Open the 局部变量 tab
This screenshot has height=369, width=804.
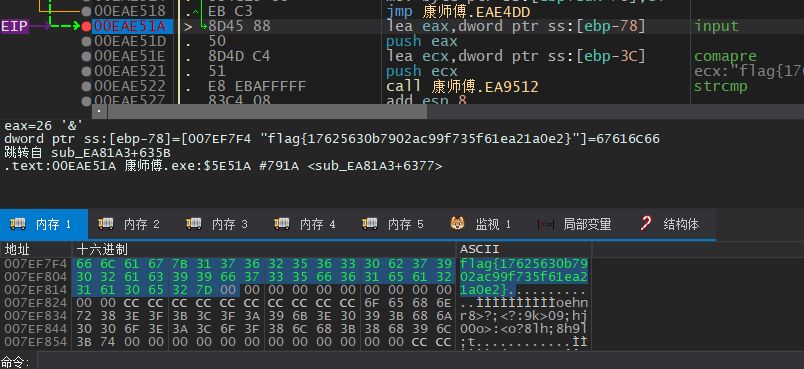(577, 224)
